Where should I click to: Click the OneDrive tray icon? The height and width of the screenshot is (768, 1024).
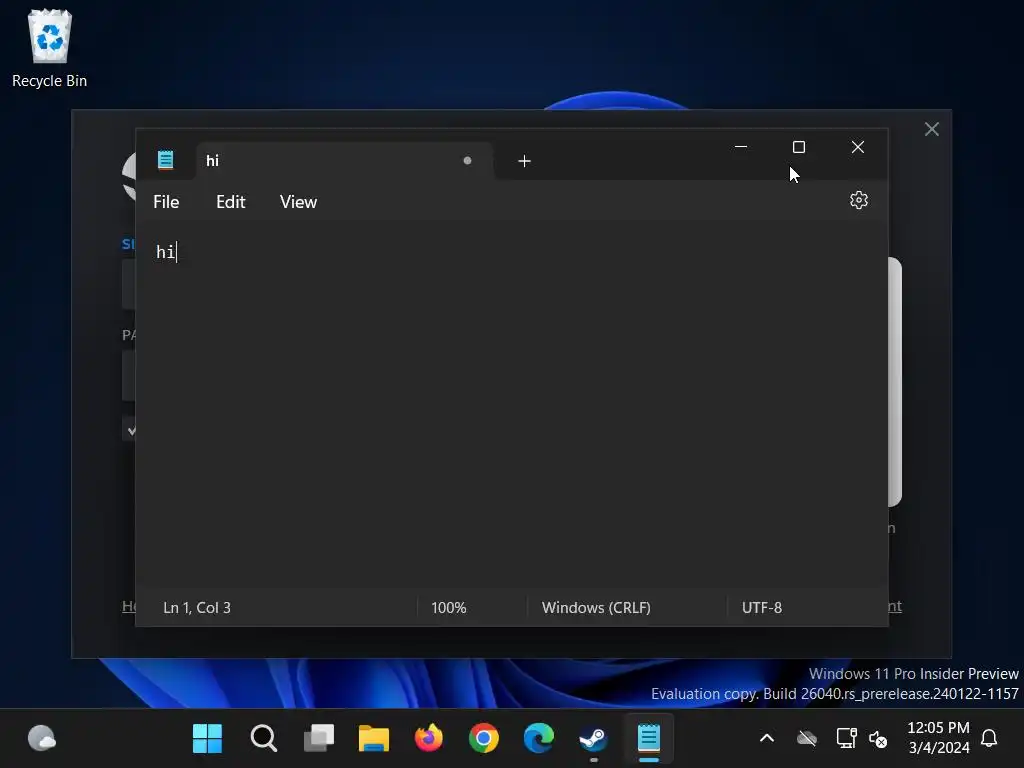click(807, 739)
